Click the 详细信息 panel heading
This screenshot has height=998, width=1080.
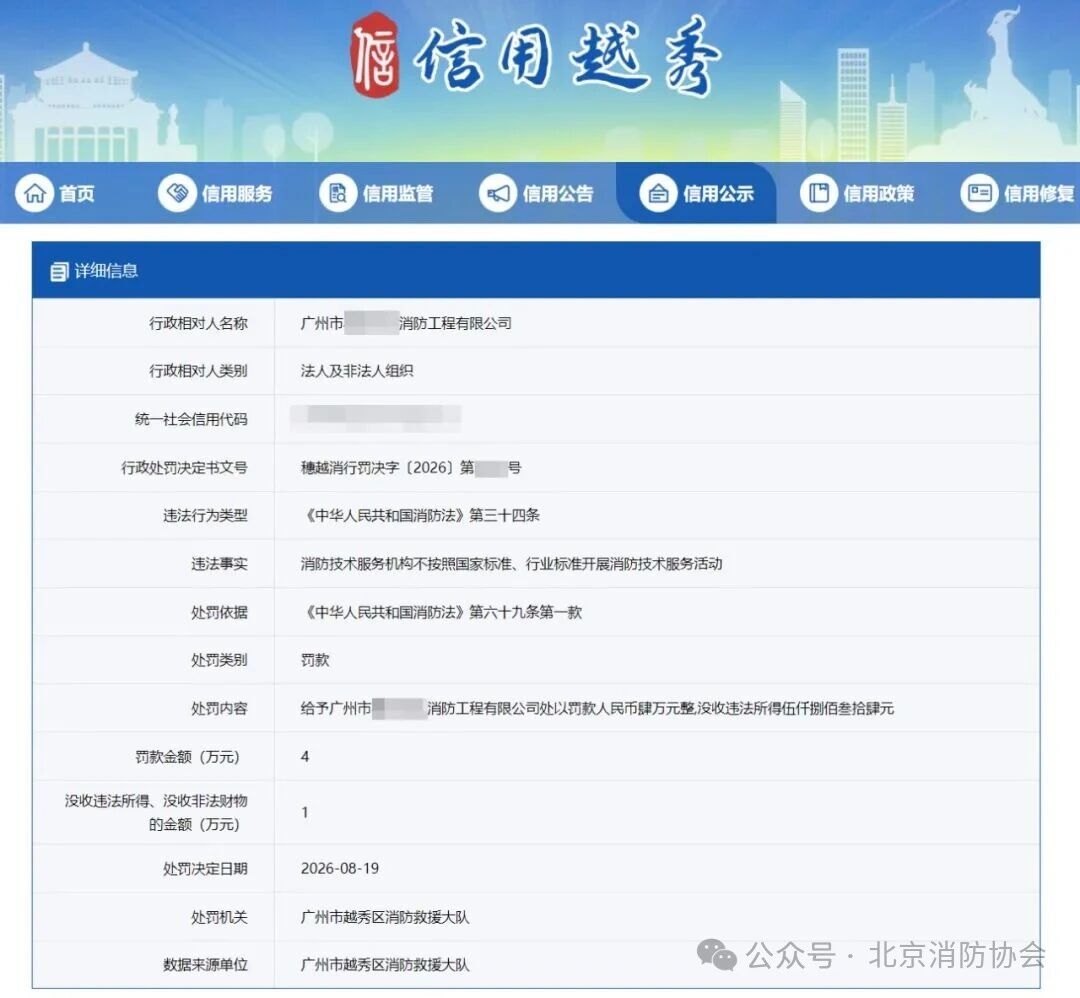(x=106, y=271)
